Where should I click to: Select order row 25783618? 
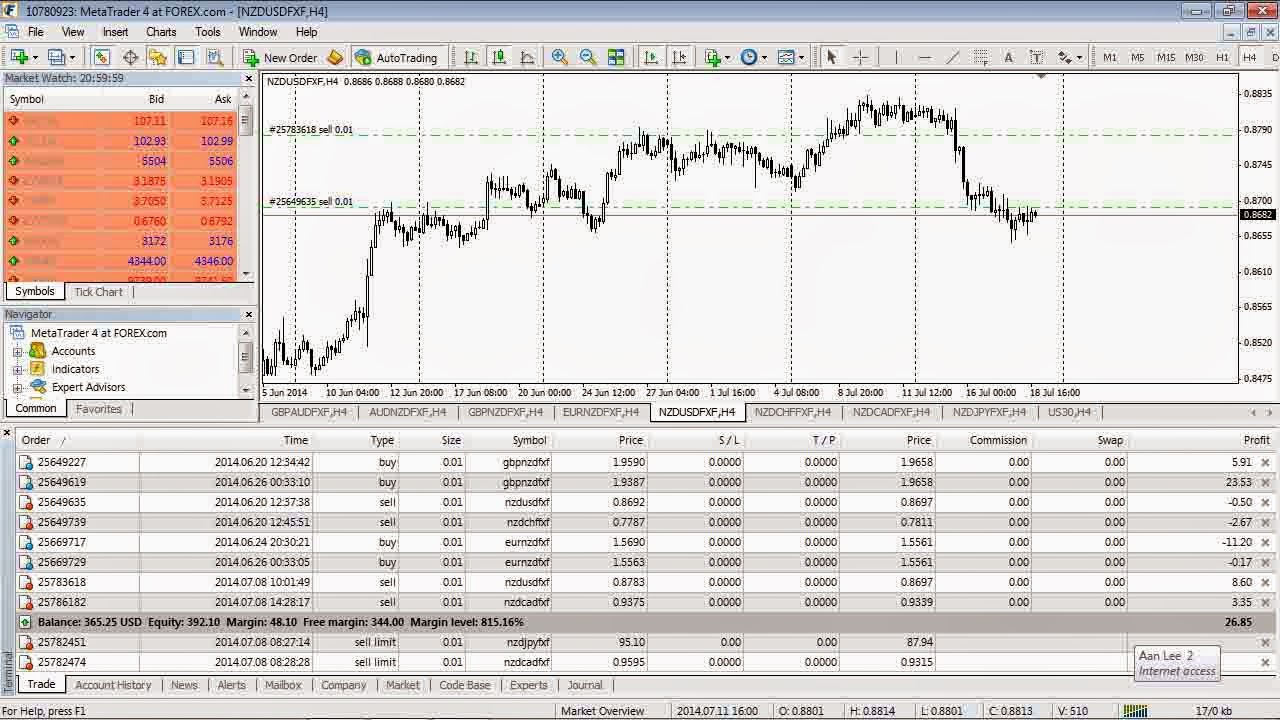click(645, 582)
